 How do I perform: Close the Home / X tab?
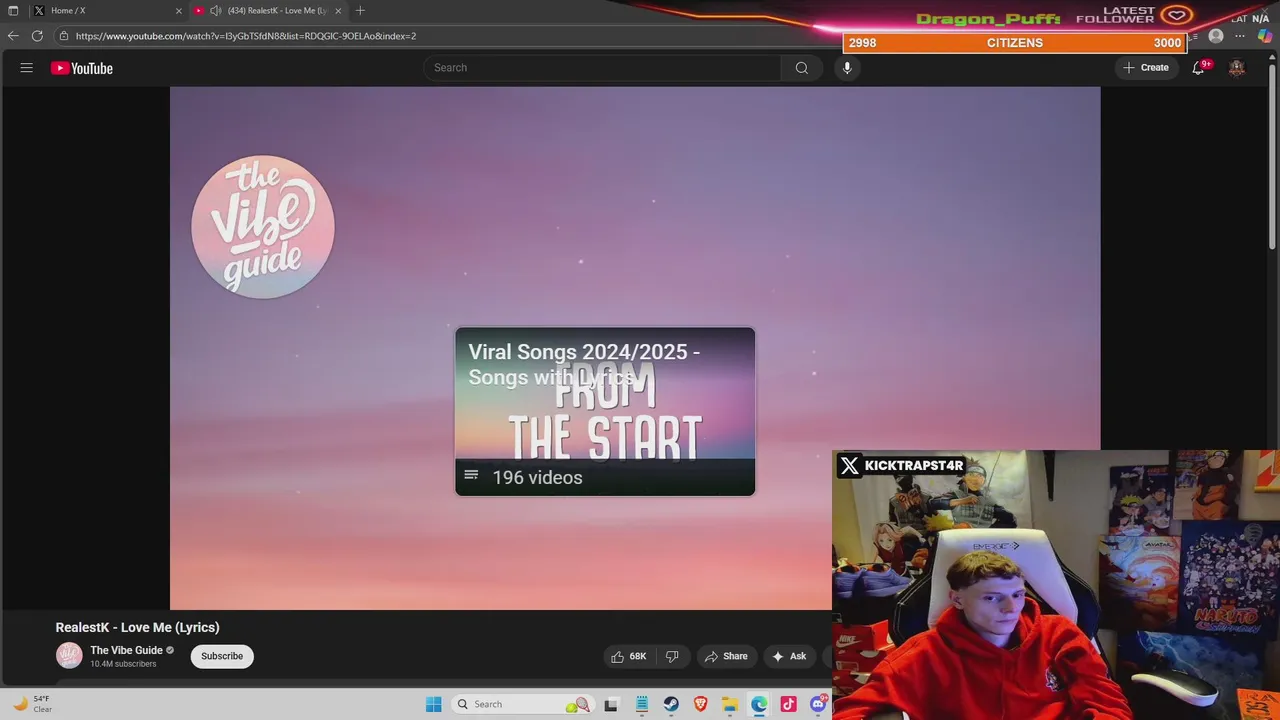[179, 10]
